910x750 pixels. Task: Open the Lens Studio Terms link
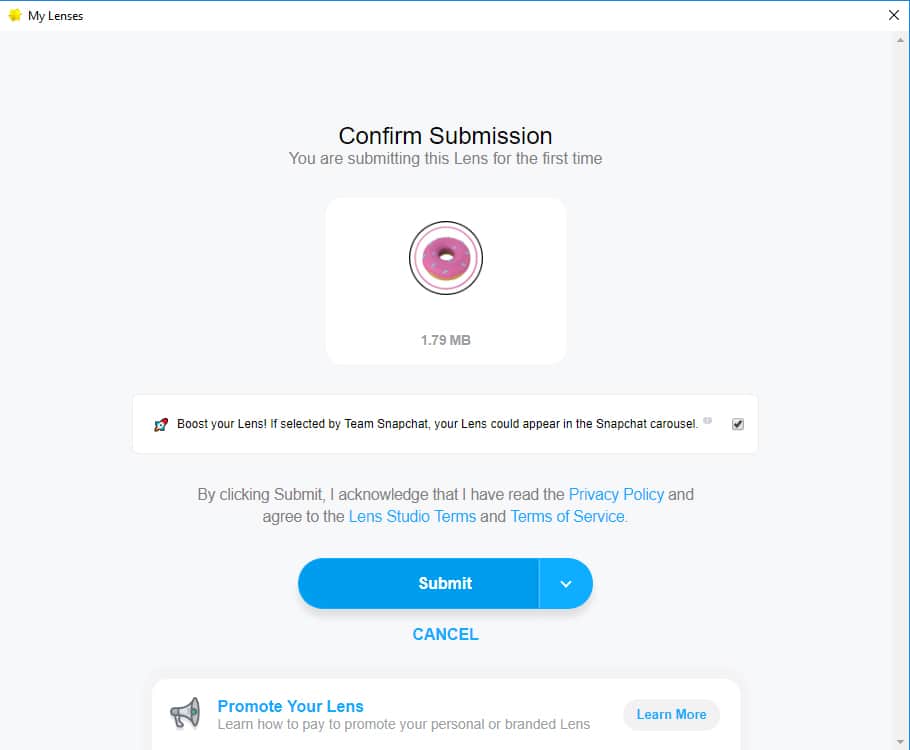(x=412, y=516)
